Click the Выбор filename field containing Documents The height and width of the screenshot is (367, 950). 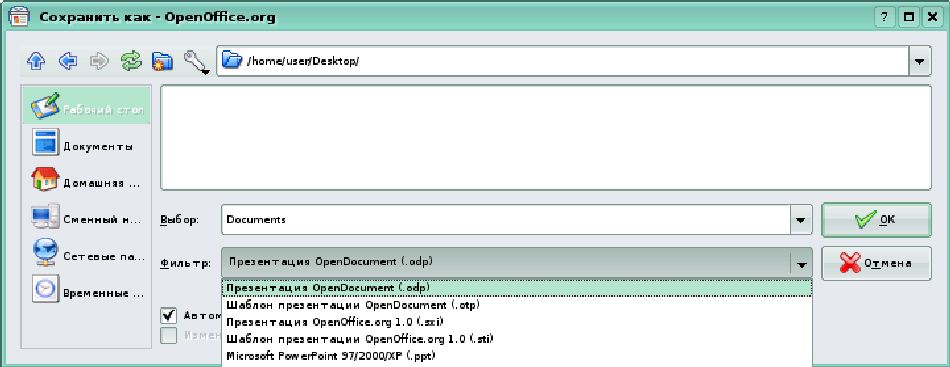point(506,220)
